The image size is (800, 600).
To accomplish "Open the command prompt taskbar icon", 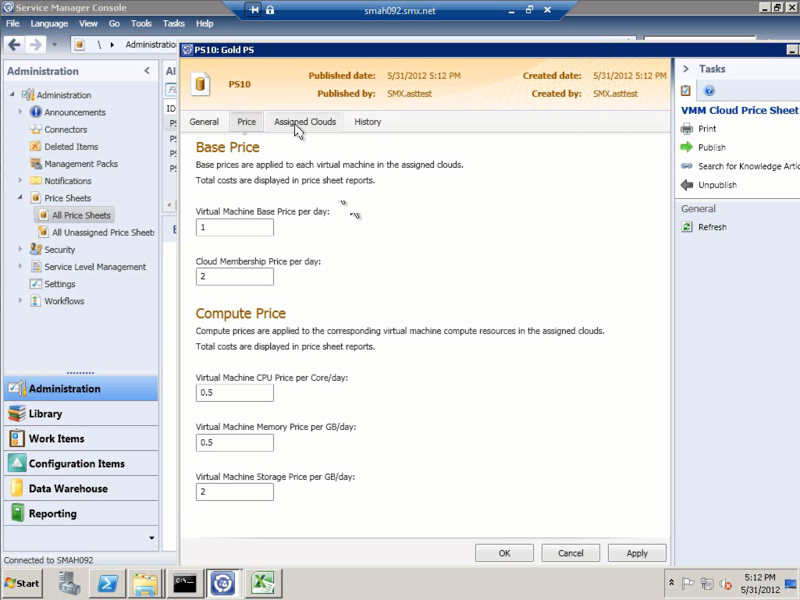I will click(185, 583).
